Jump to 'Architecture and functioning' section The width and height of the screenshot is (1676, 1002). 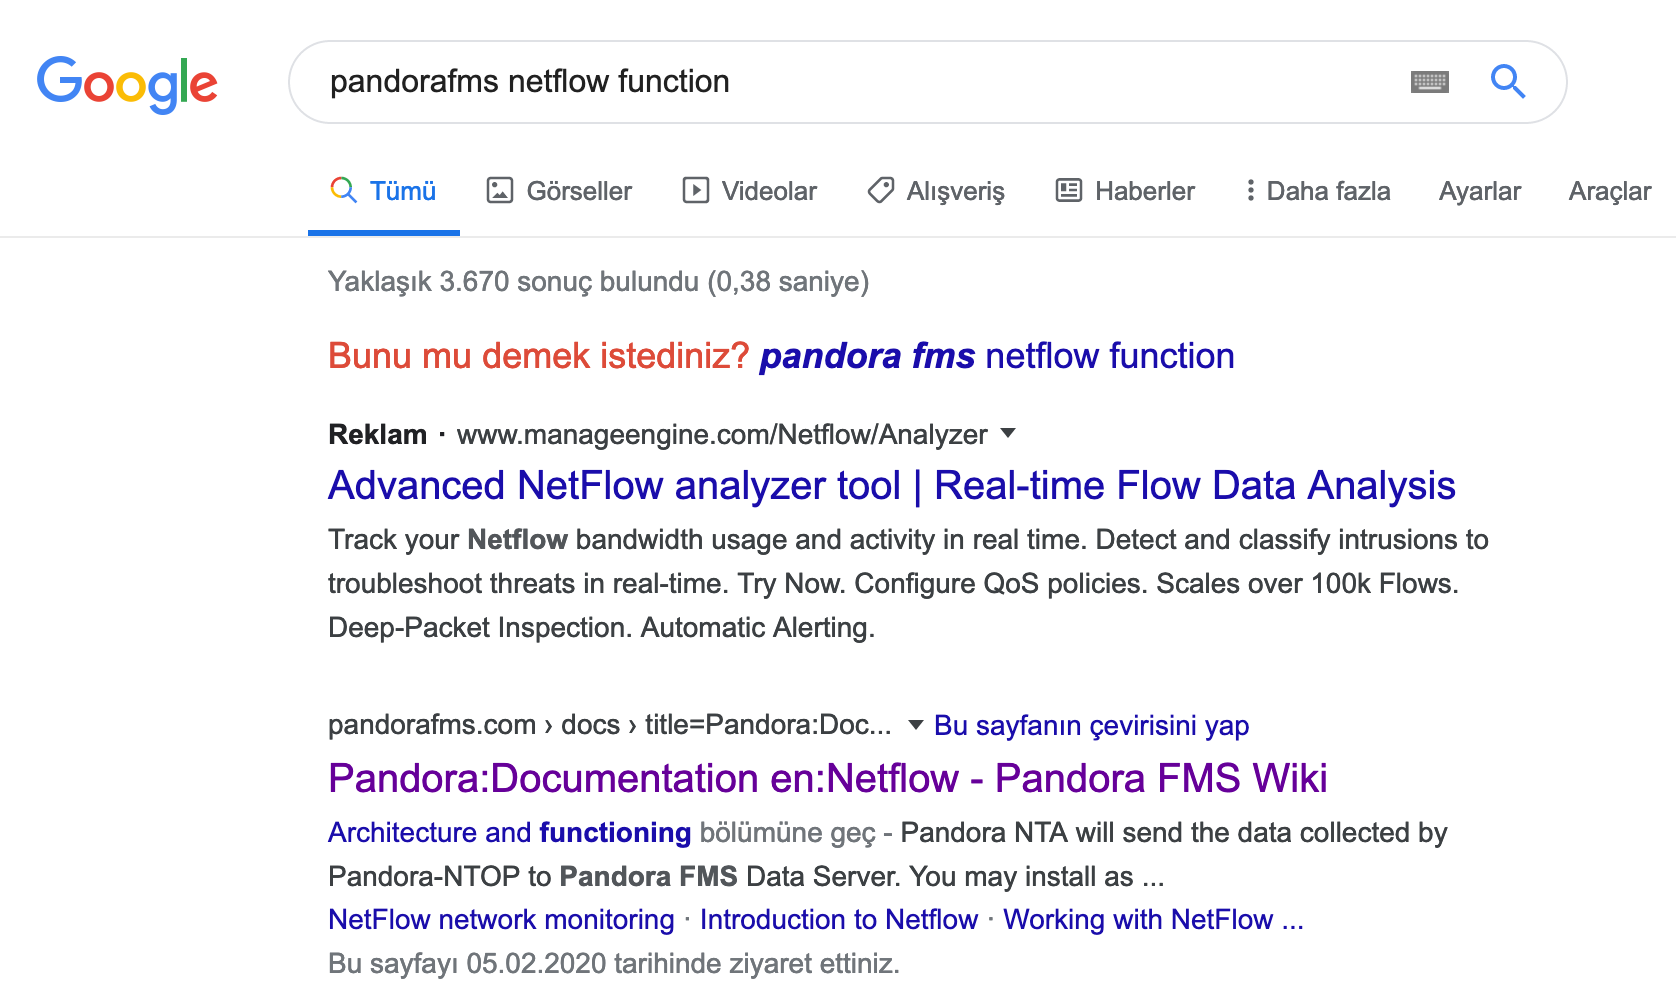pyautogui.click(x=510, y=832)
